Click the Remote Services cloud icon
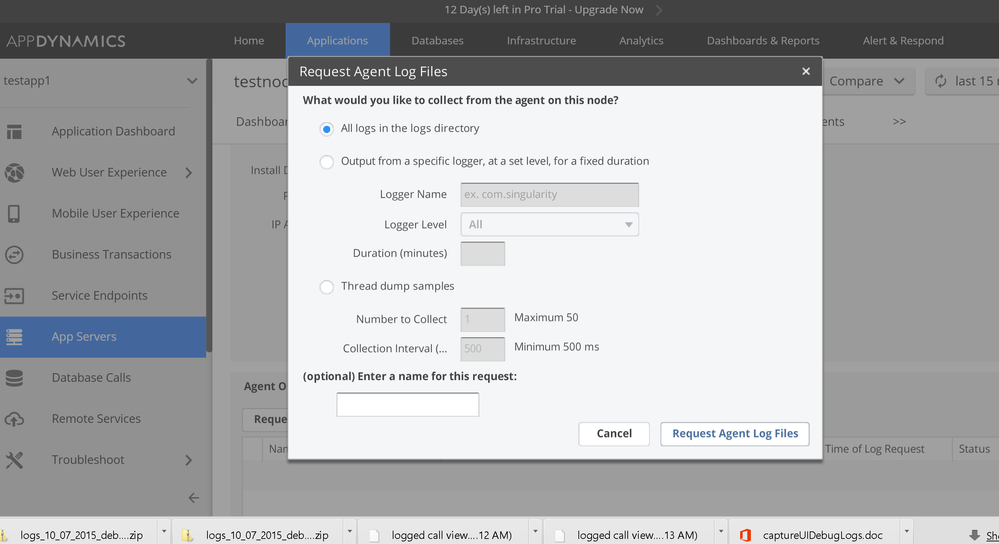The image size is (999, 544). tap(14, 419)
